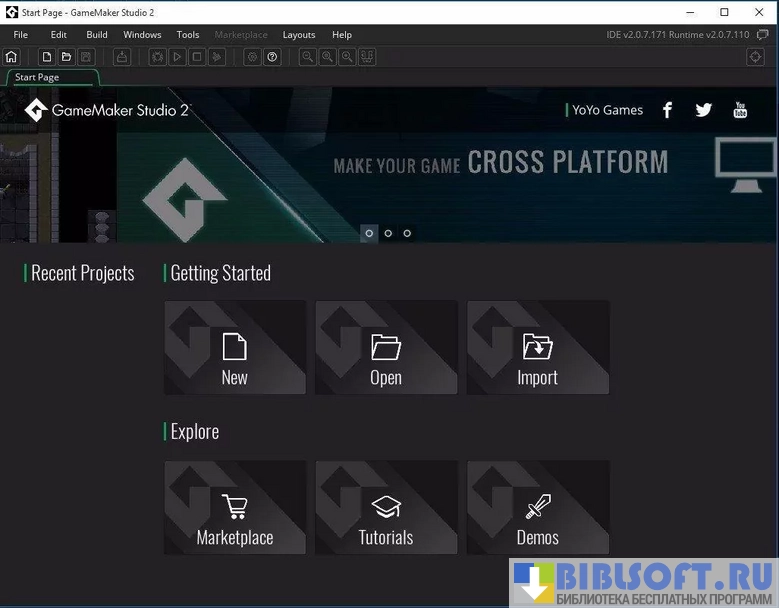
Task: Select the second banner slide dot
Action: 388,233
